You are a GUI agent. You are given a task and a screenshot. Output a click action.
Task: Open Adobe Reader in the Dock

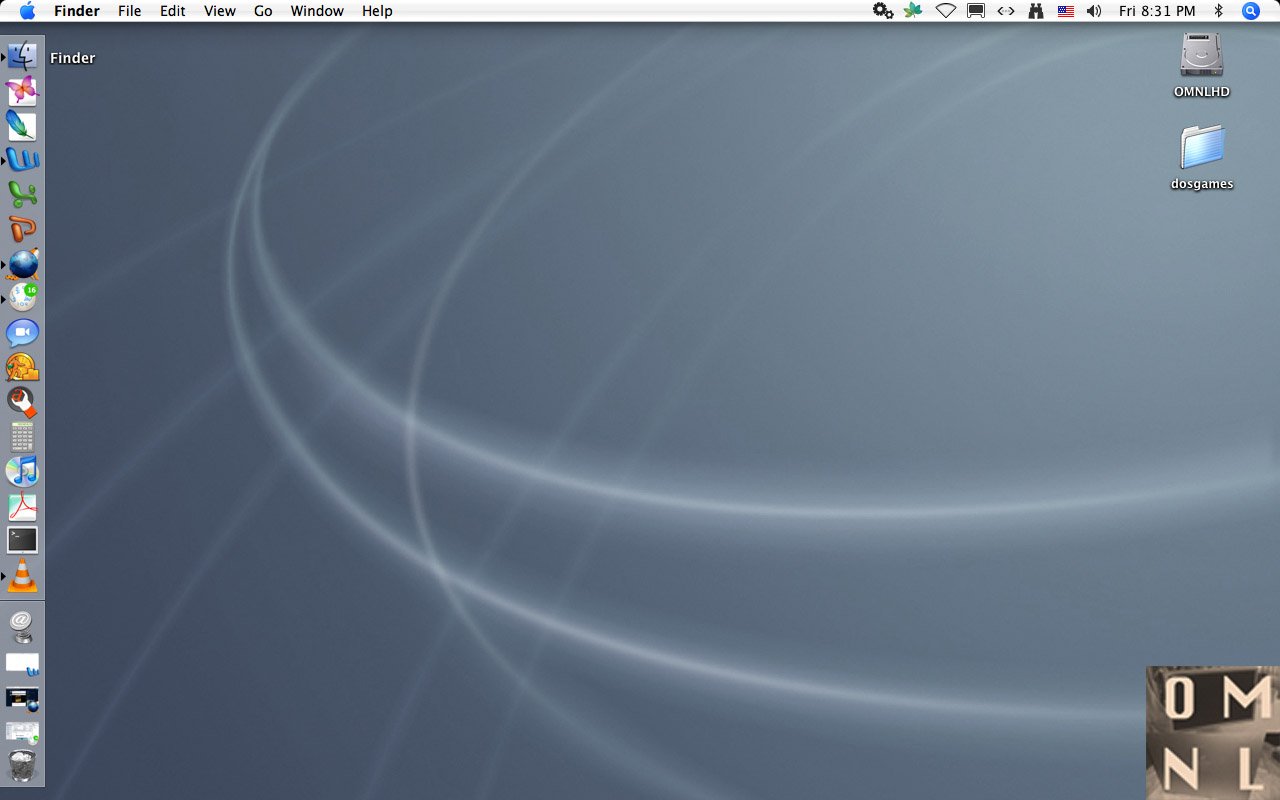pos(22,505)
